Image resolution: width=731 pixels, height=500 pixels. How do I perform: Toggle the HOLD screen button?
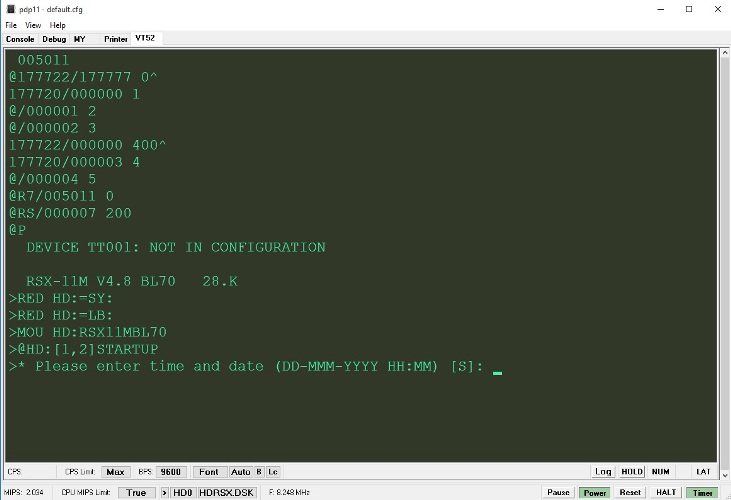632,471
